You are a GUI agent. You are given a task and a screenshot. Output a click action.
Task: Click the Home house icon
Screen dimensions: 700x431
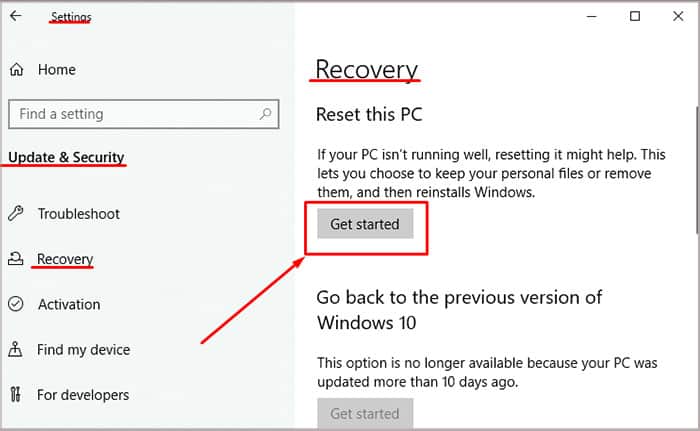16,70
